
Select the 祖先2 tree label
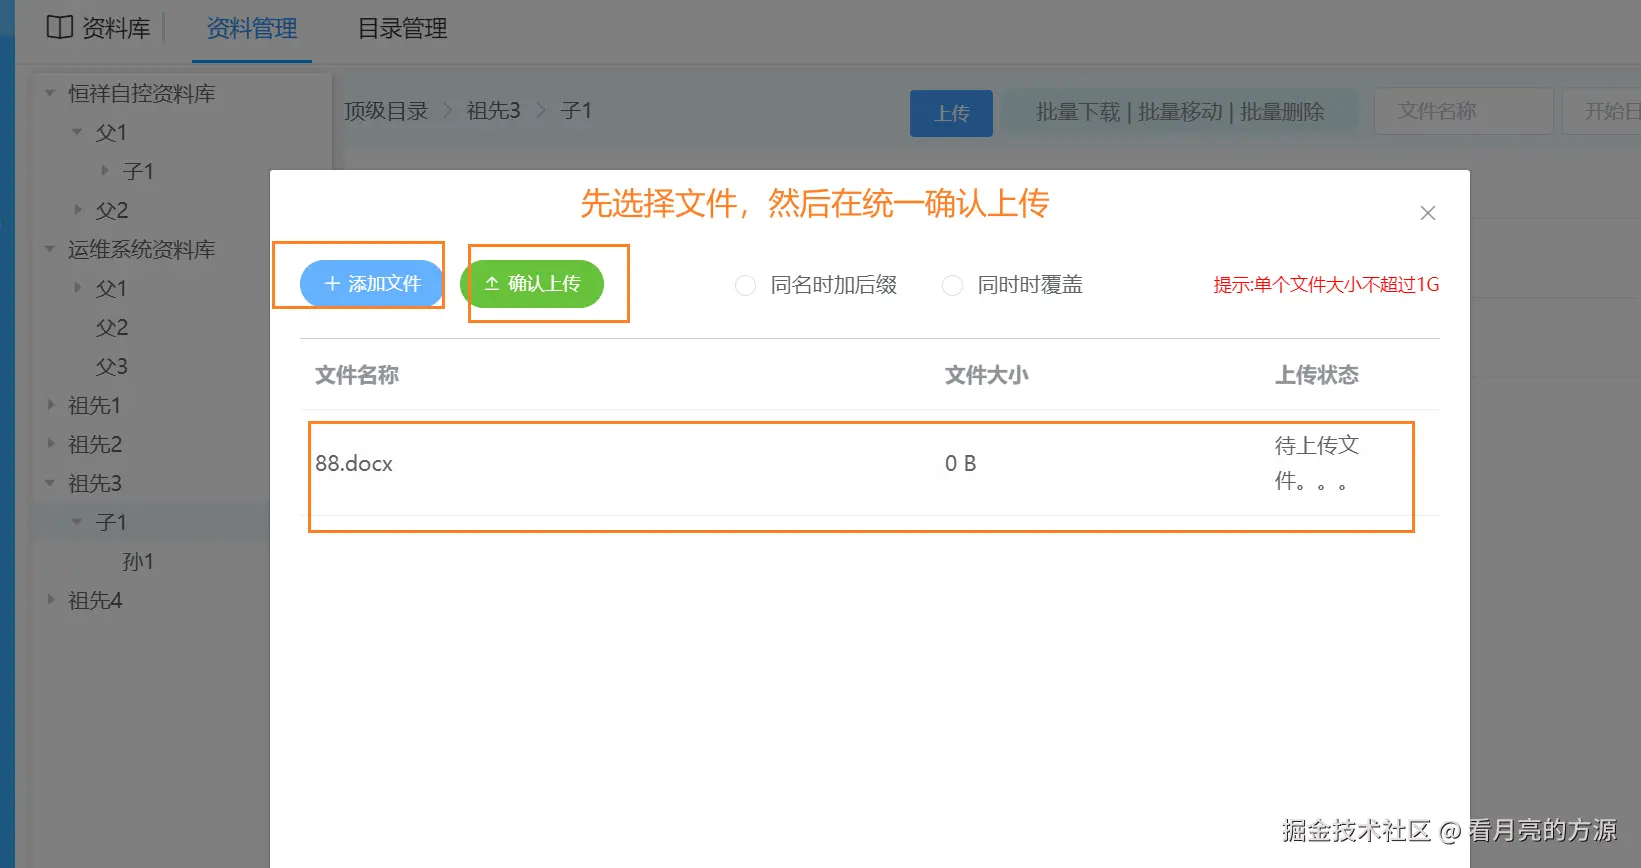pyautogui.click(x=95, y=445)
